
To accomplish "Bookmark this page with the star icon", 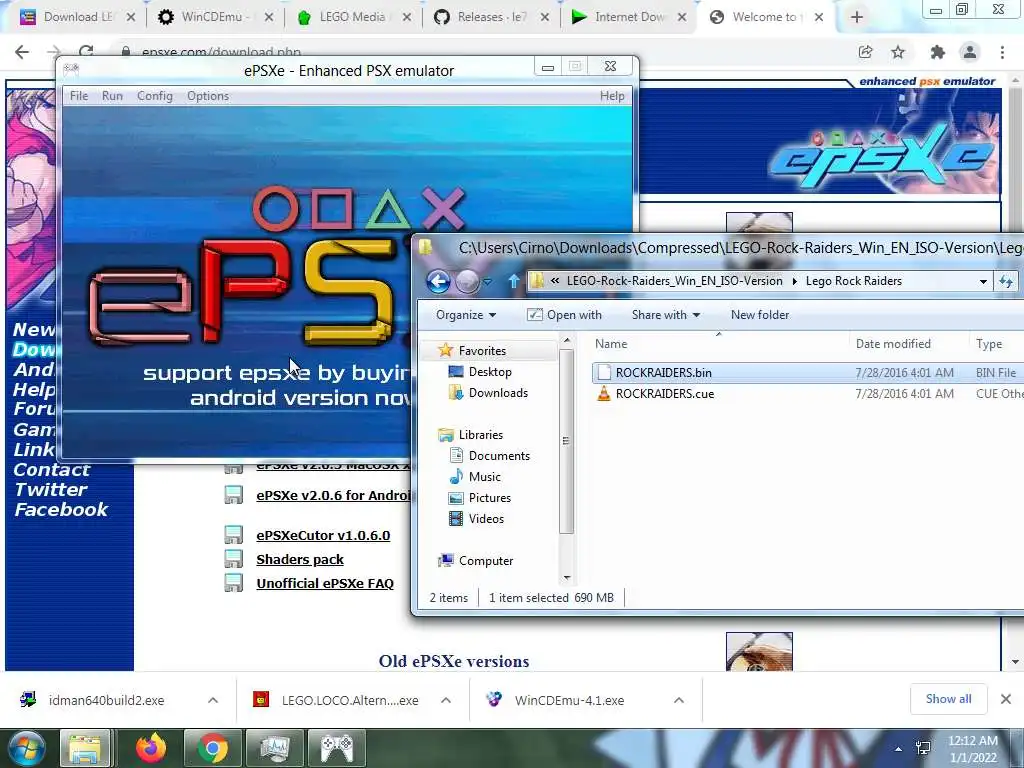I will click(x=898, y=52).
